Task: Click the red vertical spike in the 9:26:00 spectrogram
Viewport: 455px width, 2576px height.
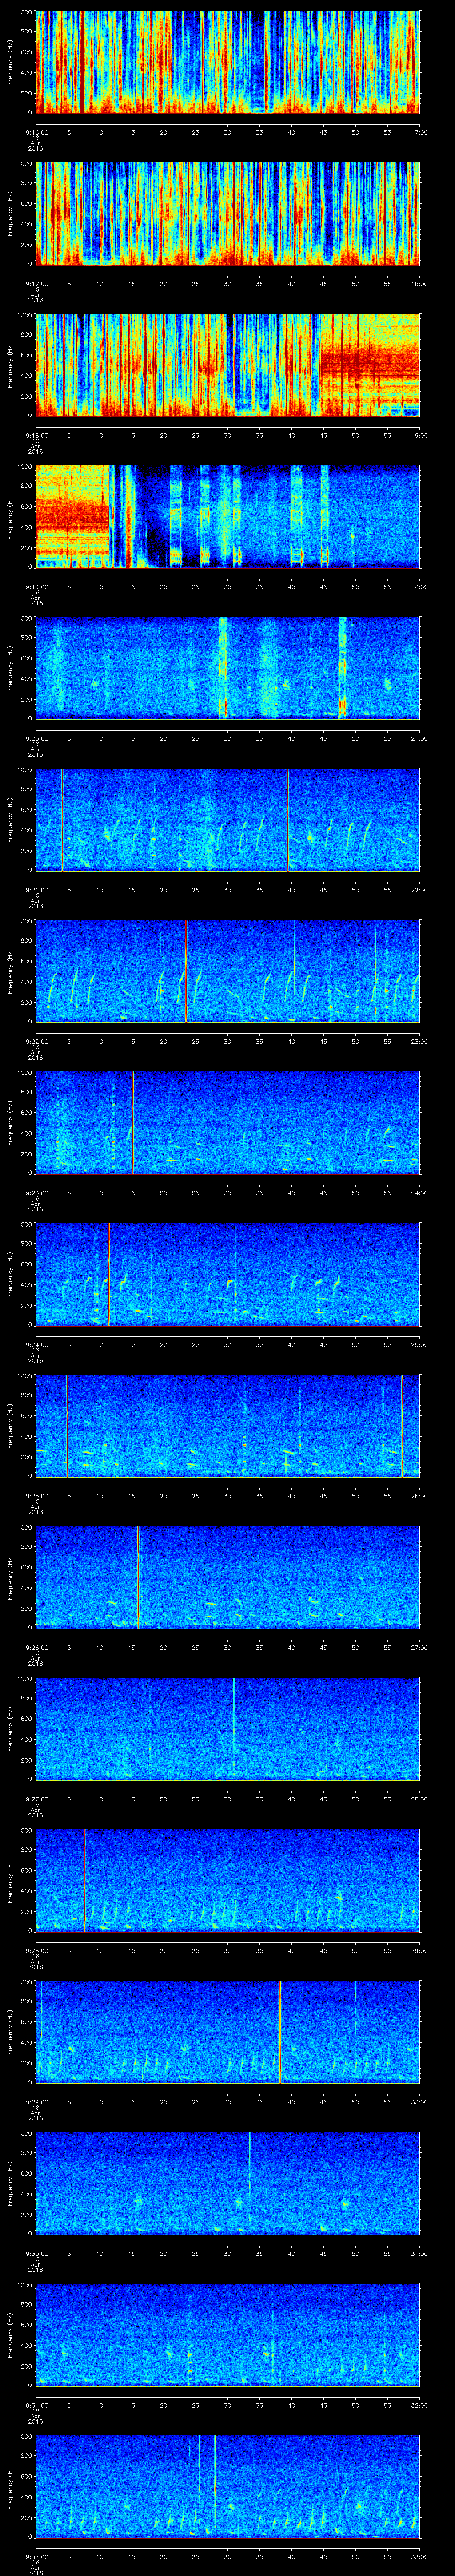Action: [138, 1577]
